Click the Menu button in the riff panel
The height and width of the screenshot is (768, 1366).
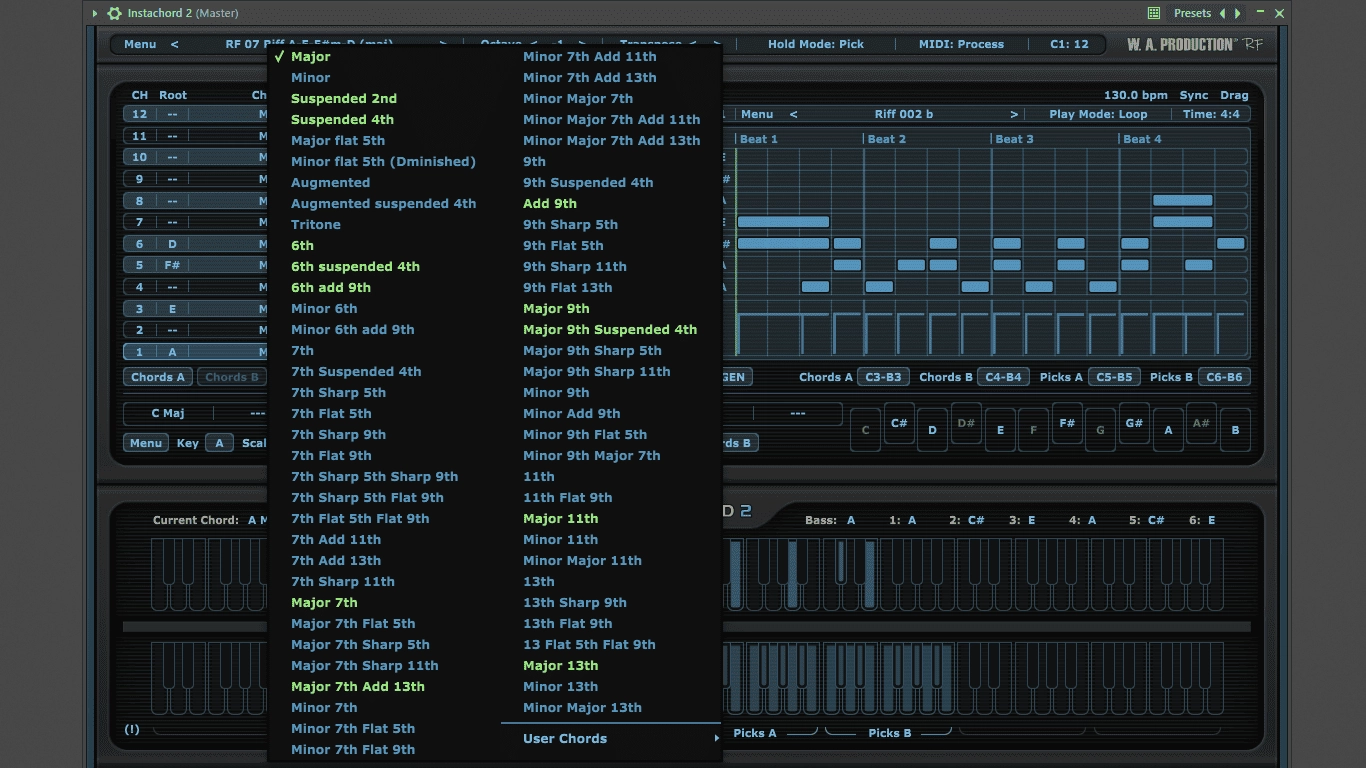click(x=757, y=114)
